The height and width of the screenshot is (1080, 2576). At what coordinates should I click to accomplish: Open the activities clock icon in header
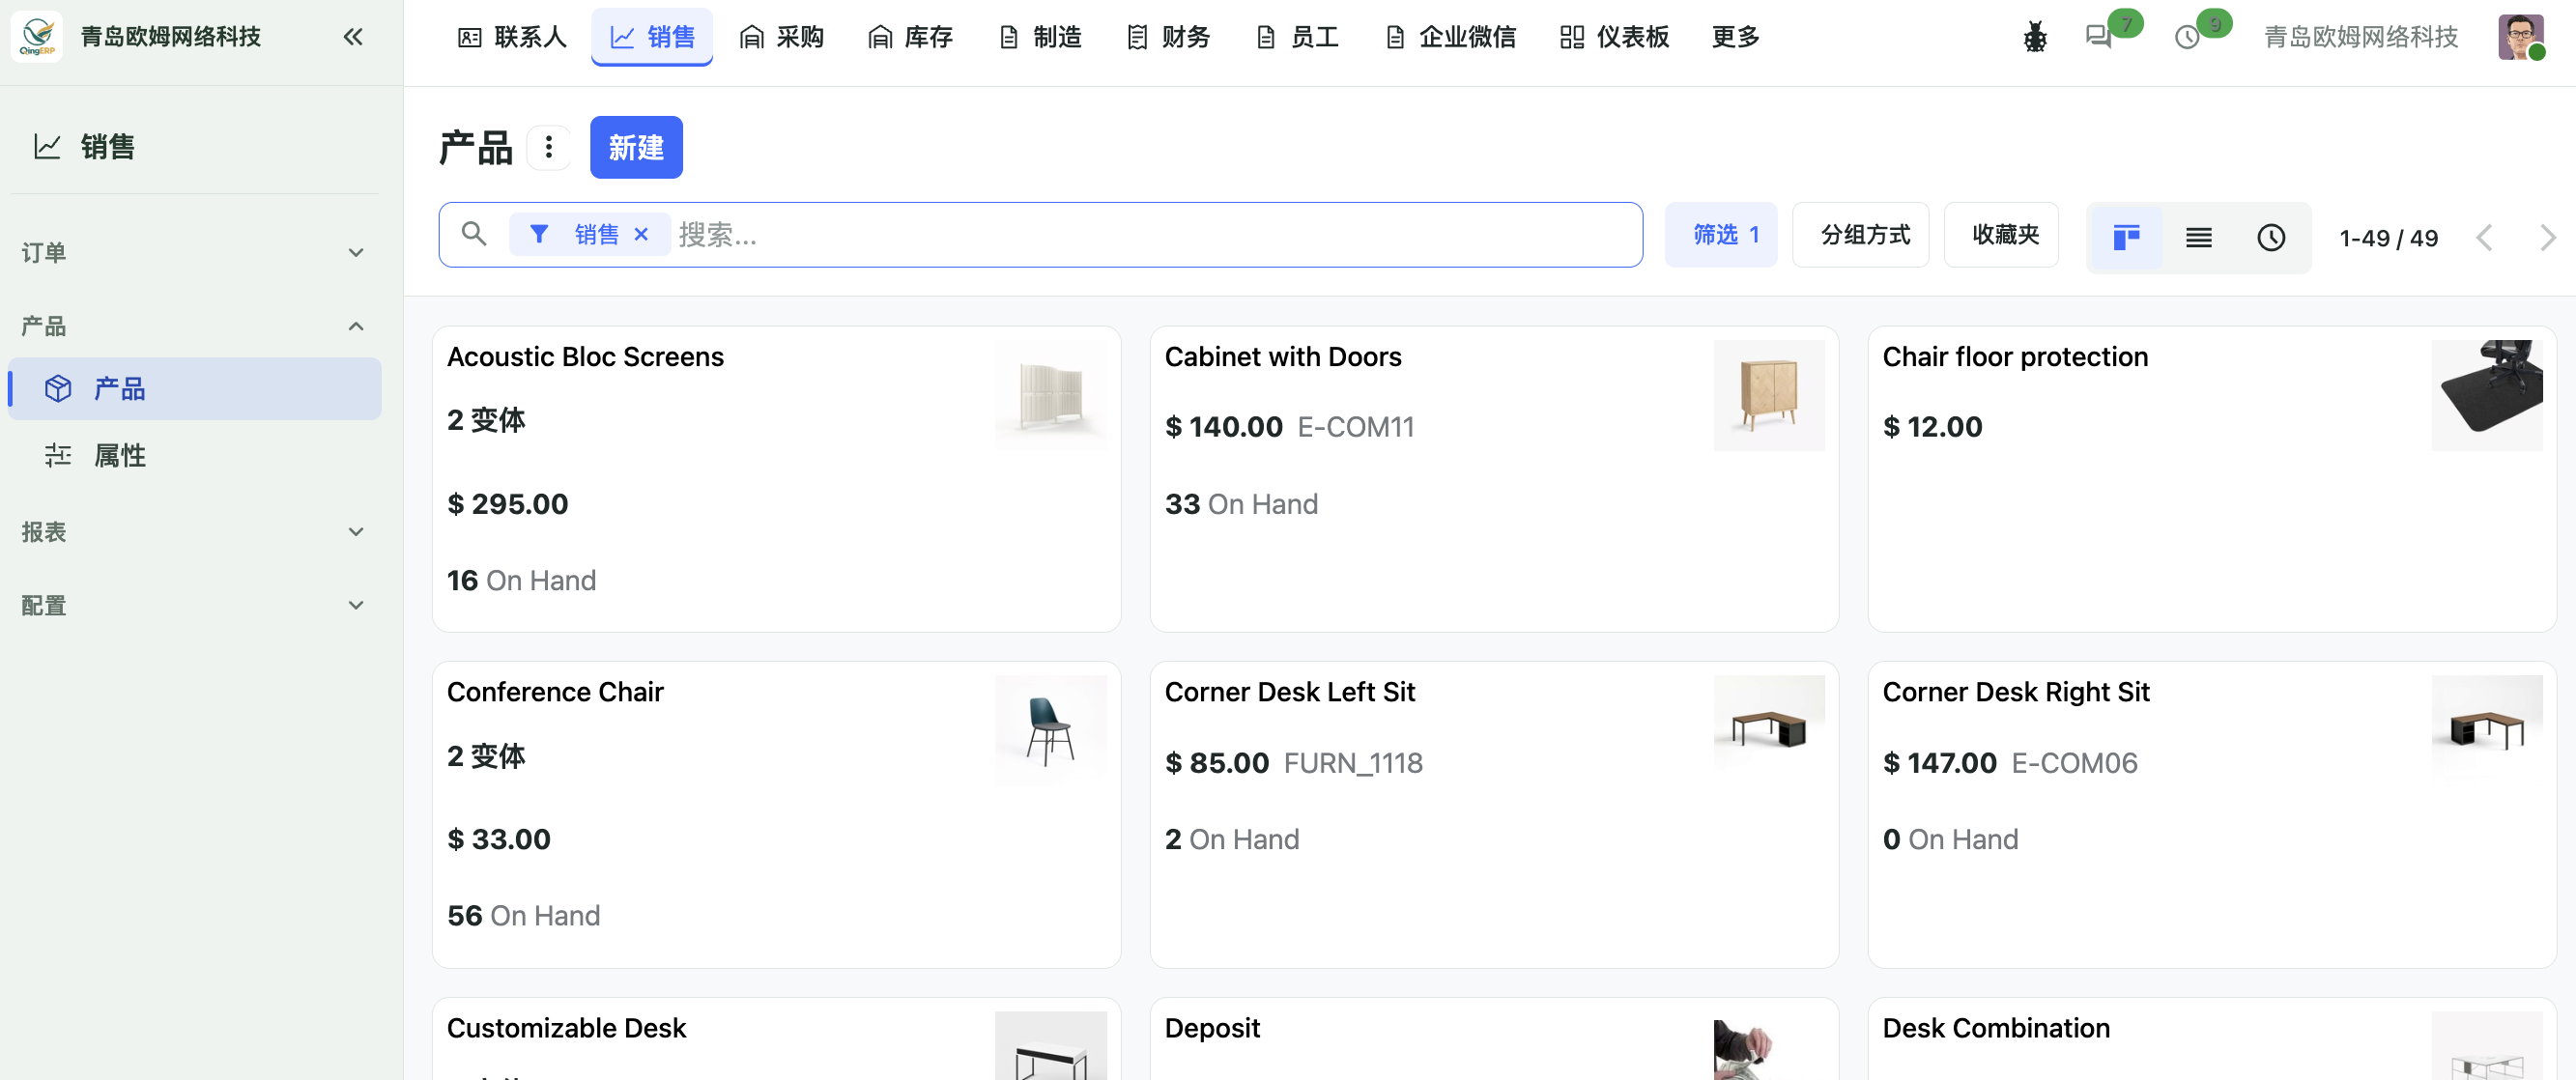[x=2187, y=37]
